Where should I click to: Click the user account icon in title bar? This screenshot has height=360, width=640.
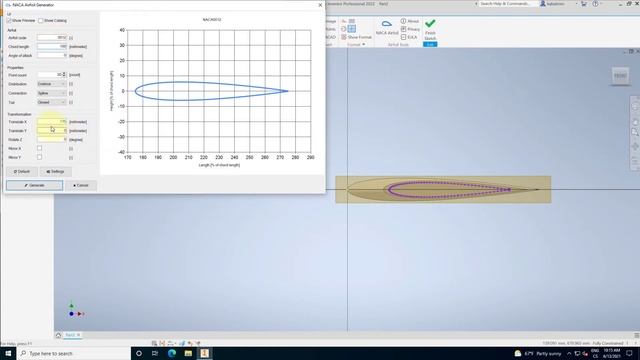(543, 4)
